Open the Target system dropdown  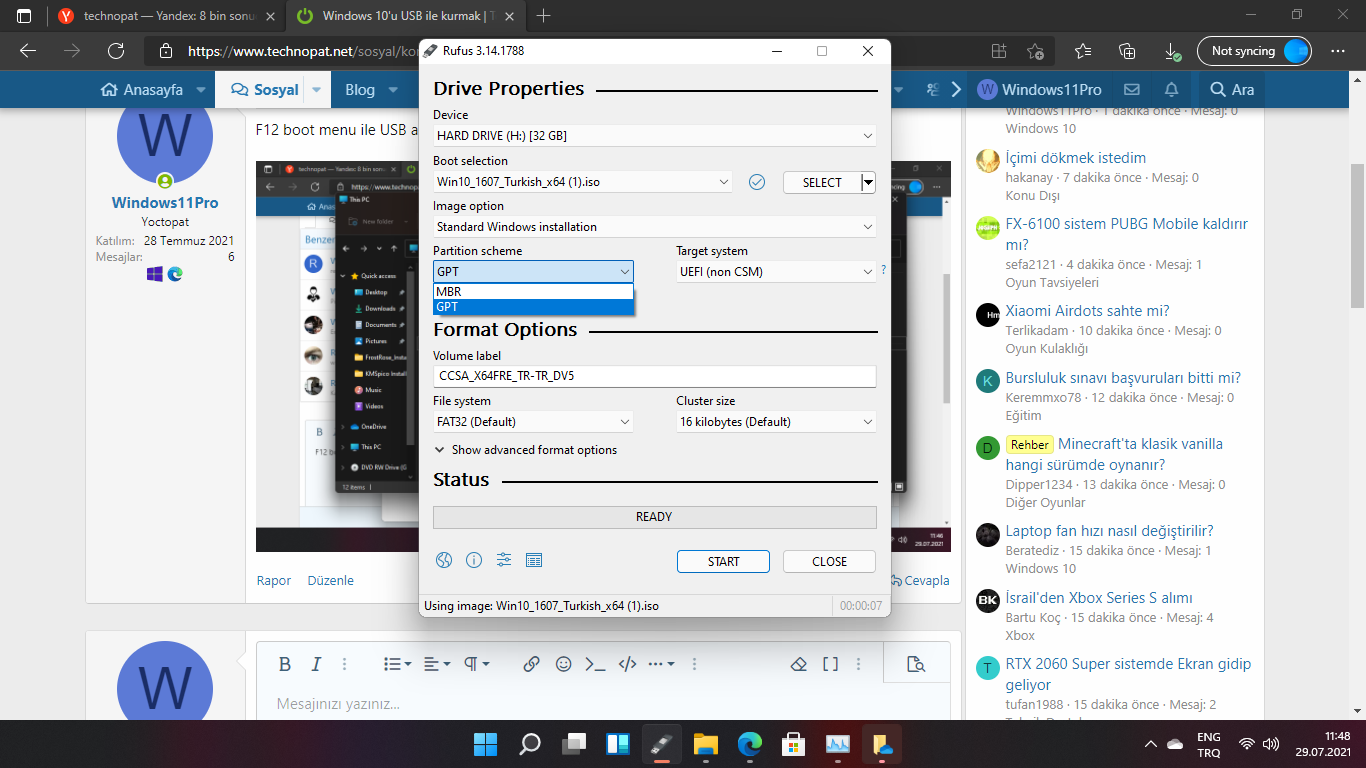point(776,271)
